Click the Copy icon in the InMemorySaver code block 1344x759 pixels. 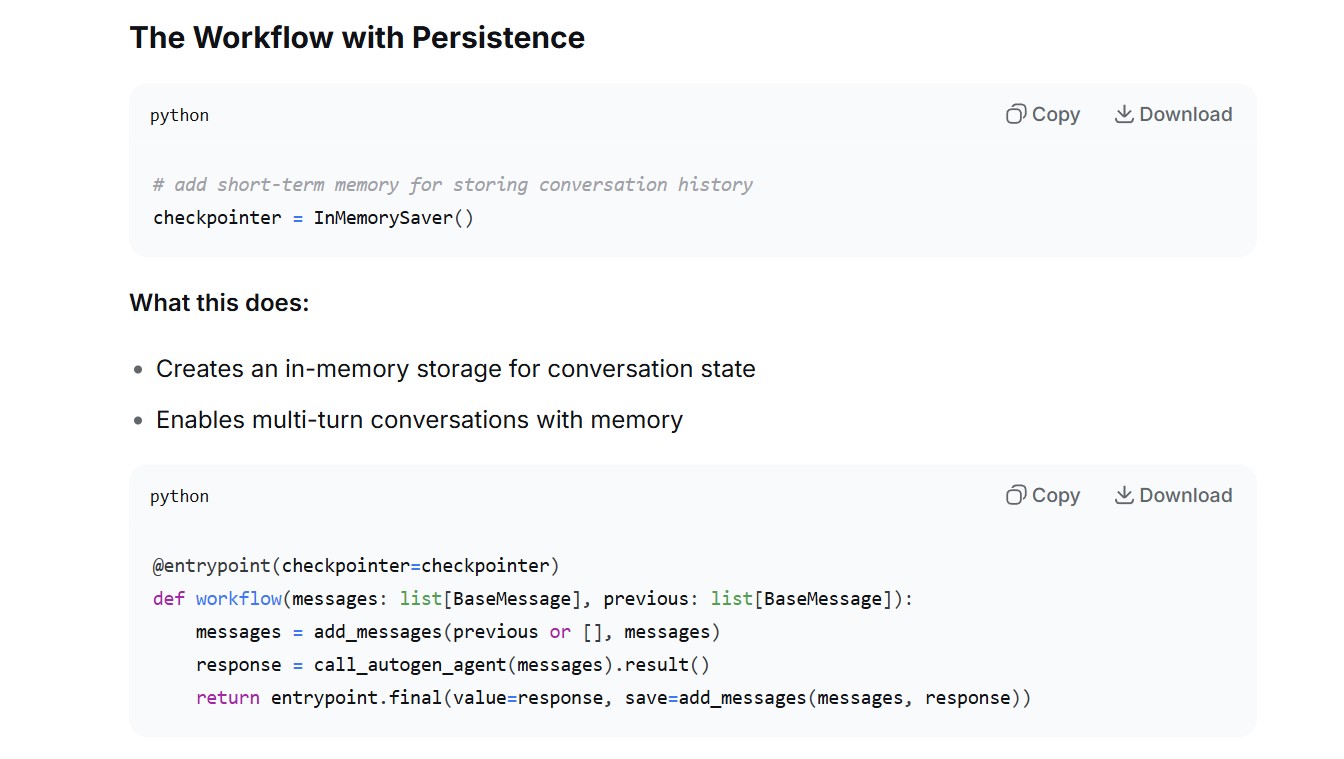(1016, 114)
